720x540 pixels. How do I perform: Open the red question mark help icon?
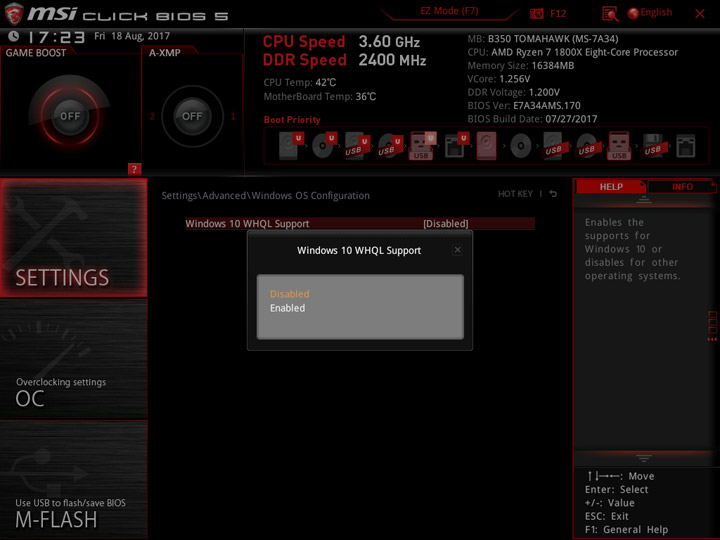(x=134, y=169)
